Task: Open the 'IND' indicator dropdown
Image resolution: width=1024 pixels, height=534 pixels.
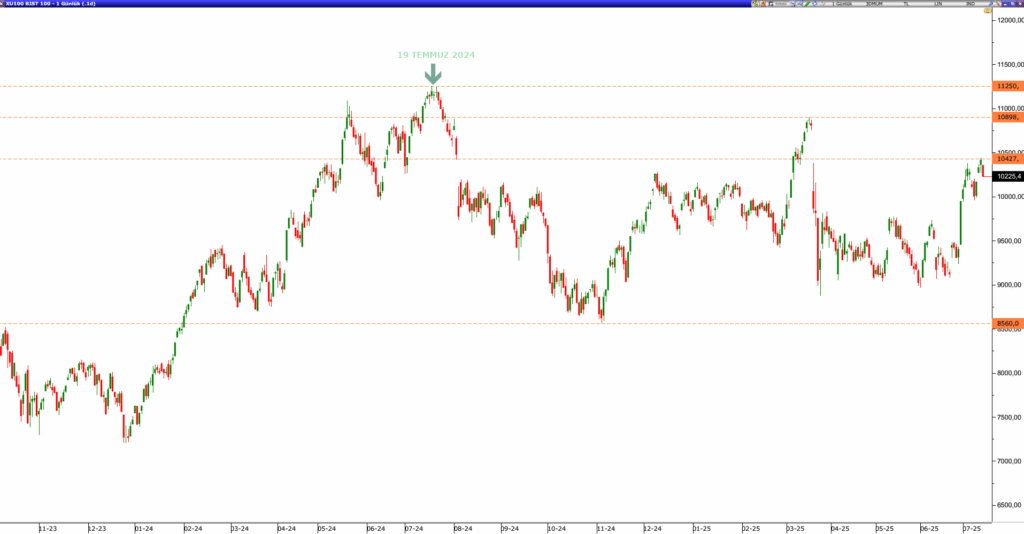Action: pyautogui.click(x=970, y=4)
